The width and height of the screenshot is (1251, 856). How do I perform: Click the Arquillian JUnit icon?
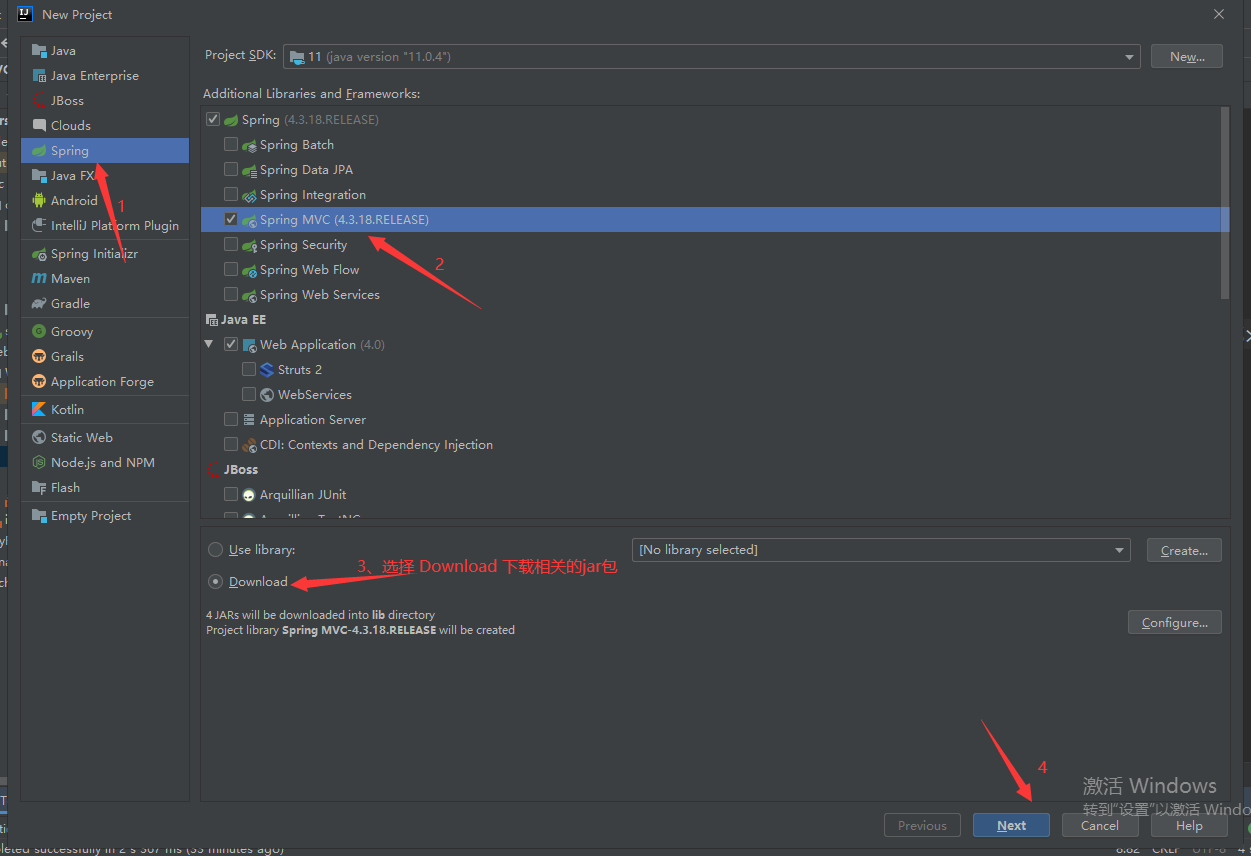(x=249, y=495)
